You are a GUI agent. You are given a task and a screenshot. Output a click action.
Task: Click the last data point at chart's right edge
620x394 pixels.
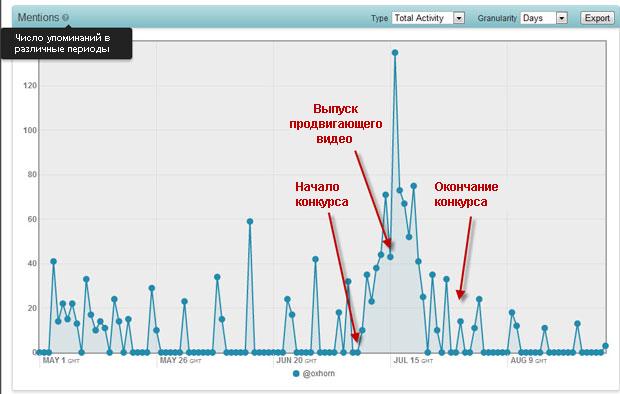tap(605, 346)
